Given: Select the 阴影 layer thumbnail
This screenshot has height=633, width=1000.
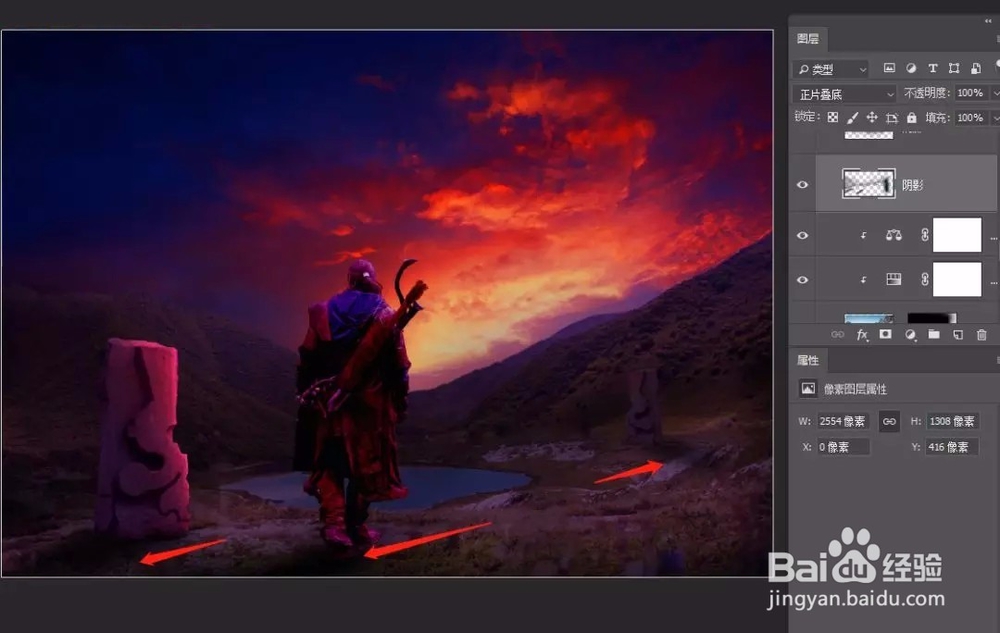Looking at the screenshot, I should (x=869, y=184).
